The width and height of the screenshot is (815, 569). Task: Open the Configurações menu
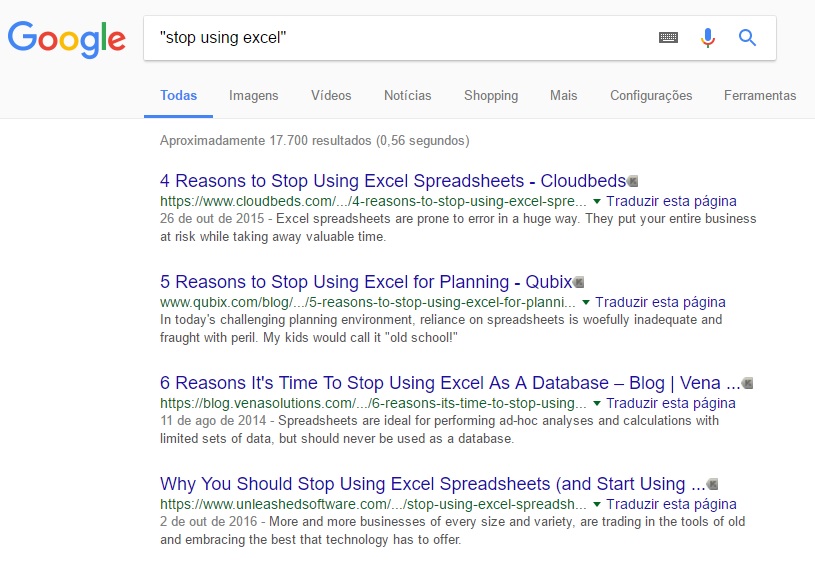tap(651, 96)
